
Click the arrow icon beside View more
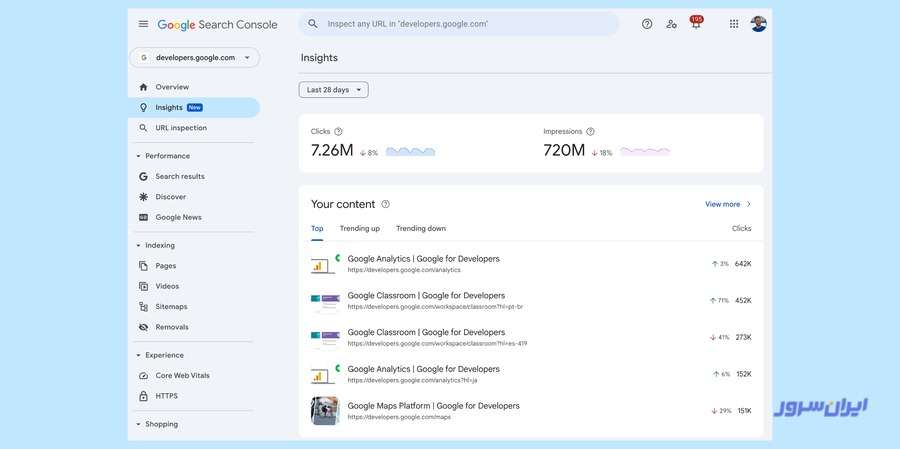[748, 204]
